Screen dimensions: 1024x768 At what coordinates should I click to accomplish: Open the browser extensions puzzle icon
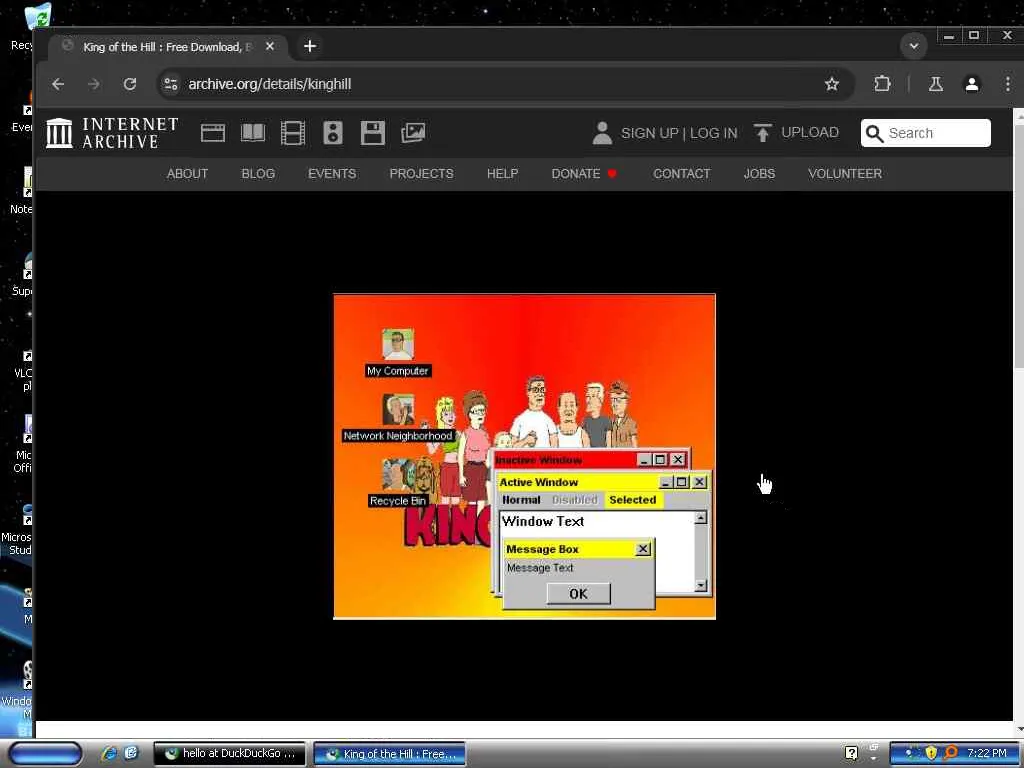[x=882, y=84]
